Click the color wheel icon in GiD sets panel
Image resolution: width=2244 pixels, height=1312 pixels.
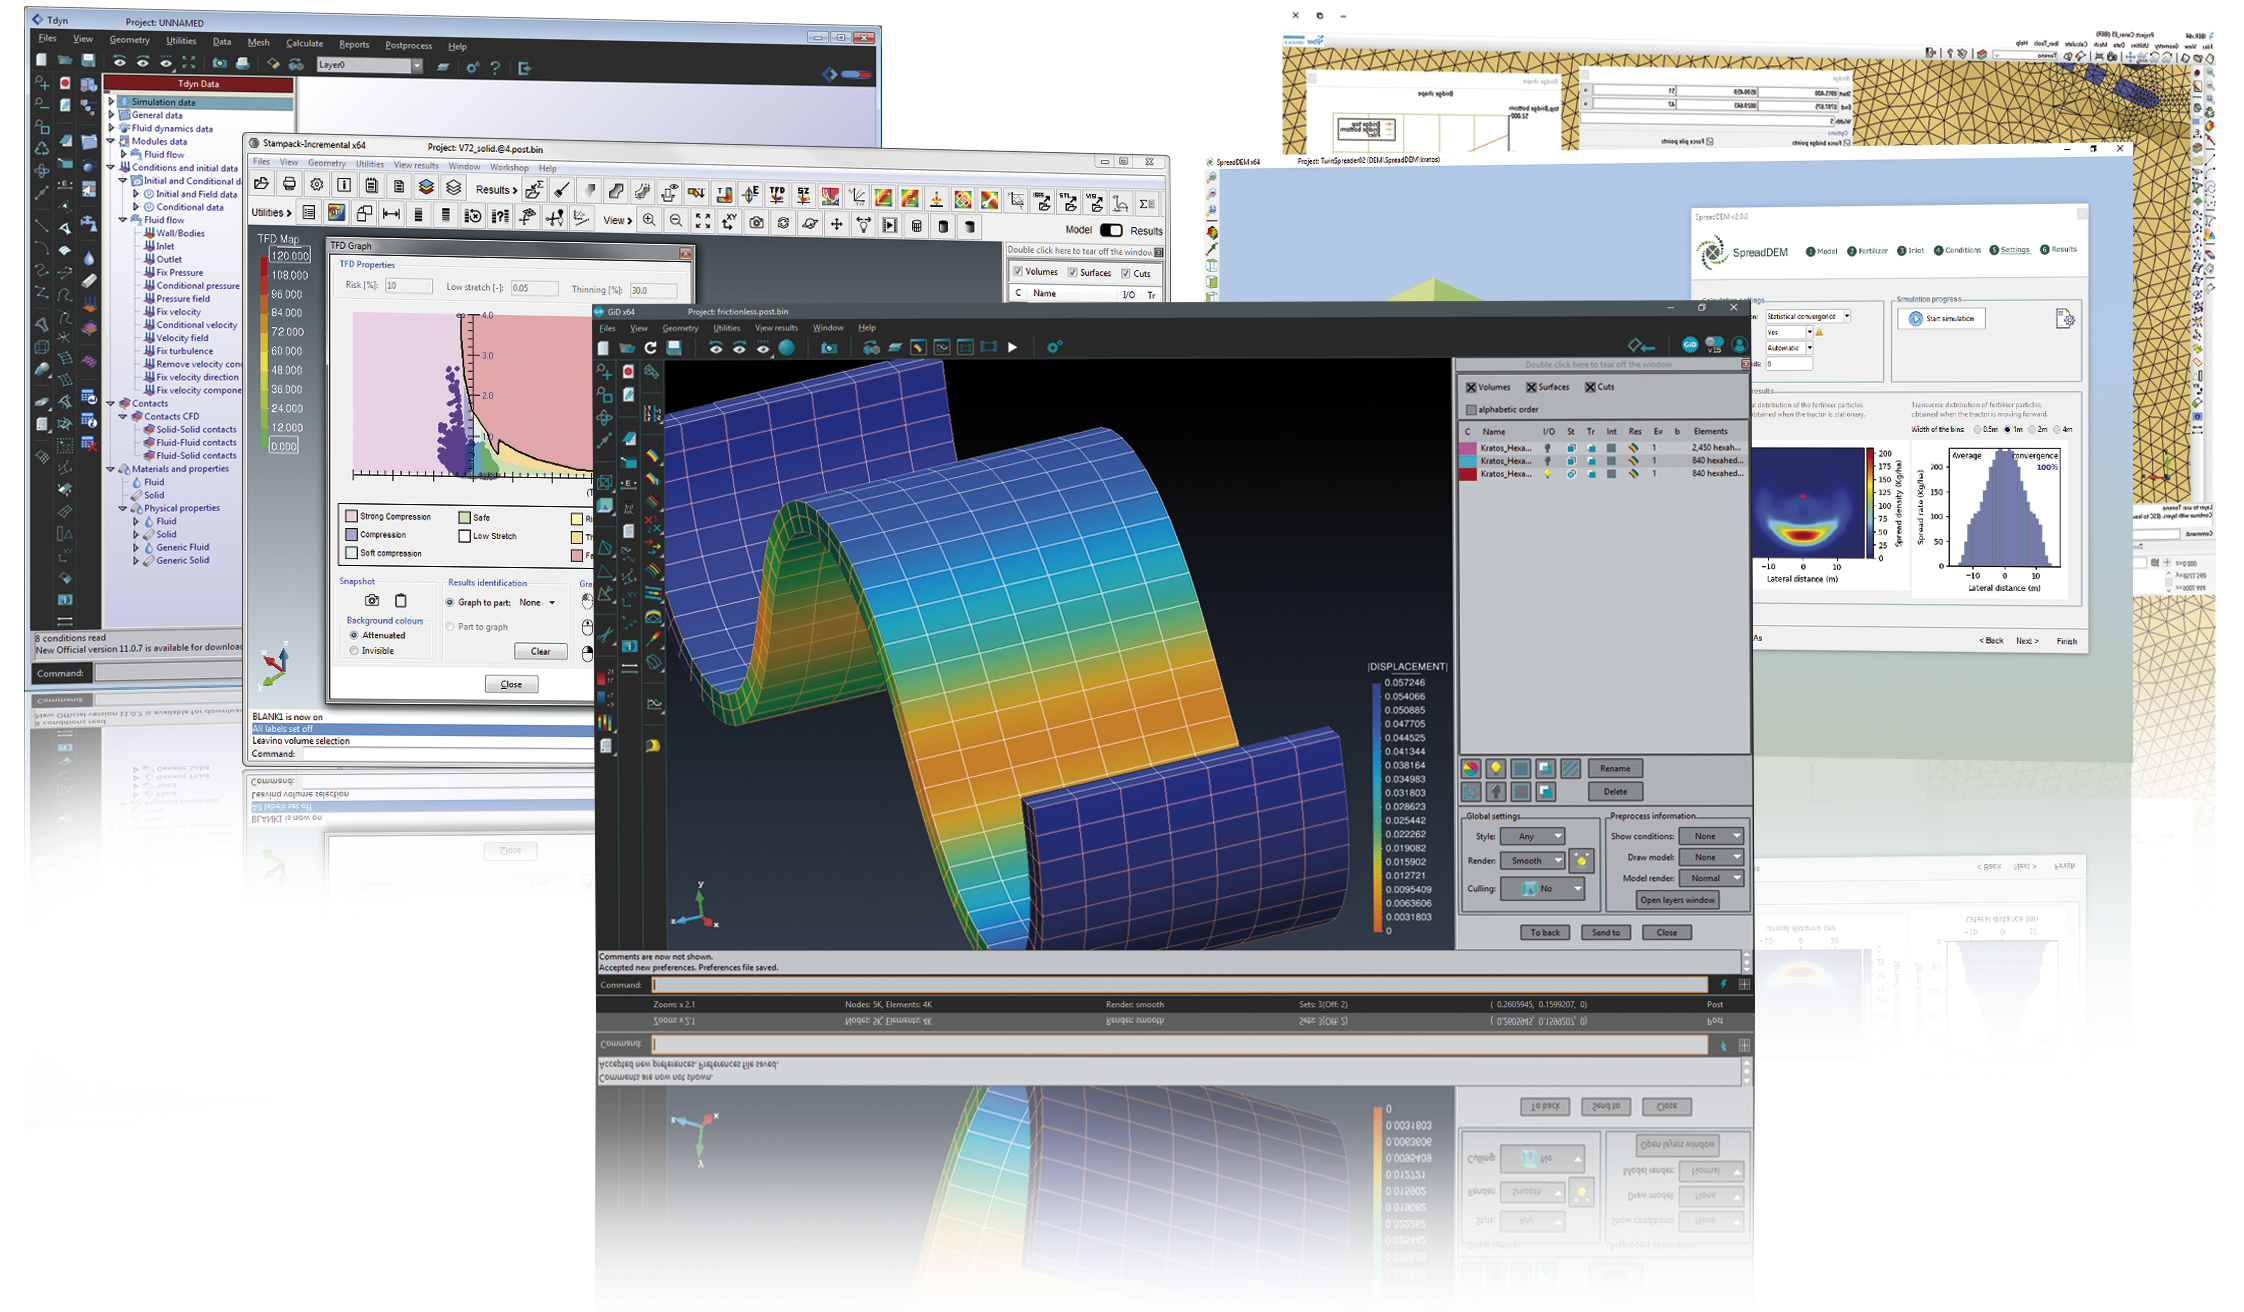coord(1471,768)
